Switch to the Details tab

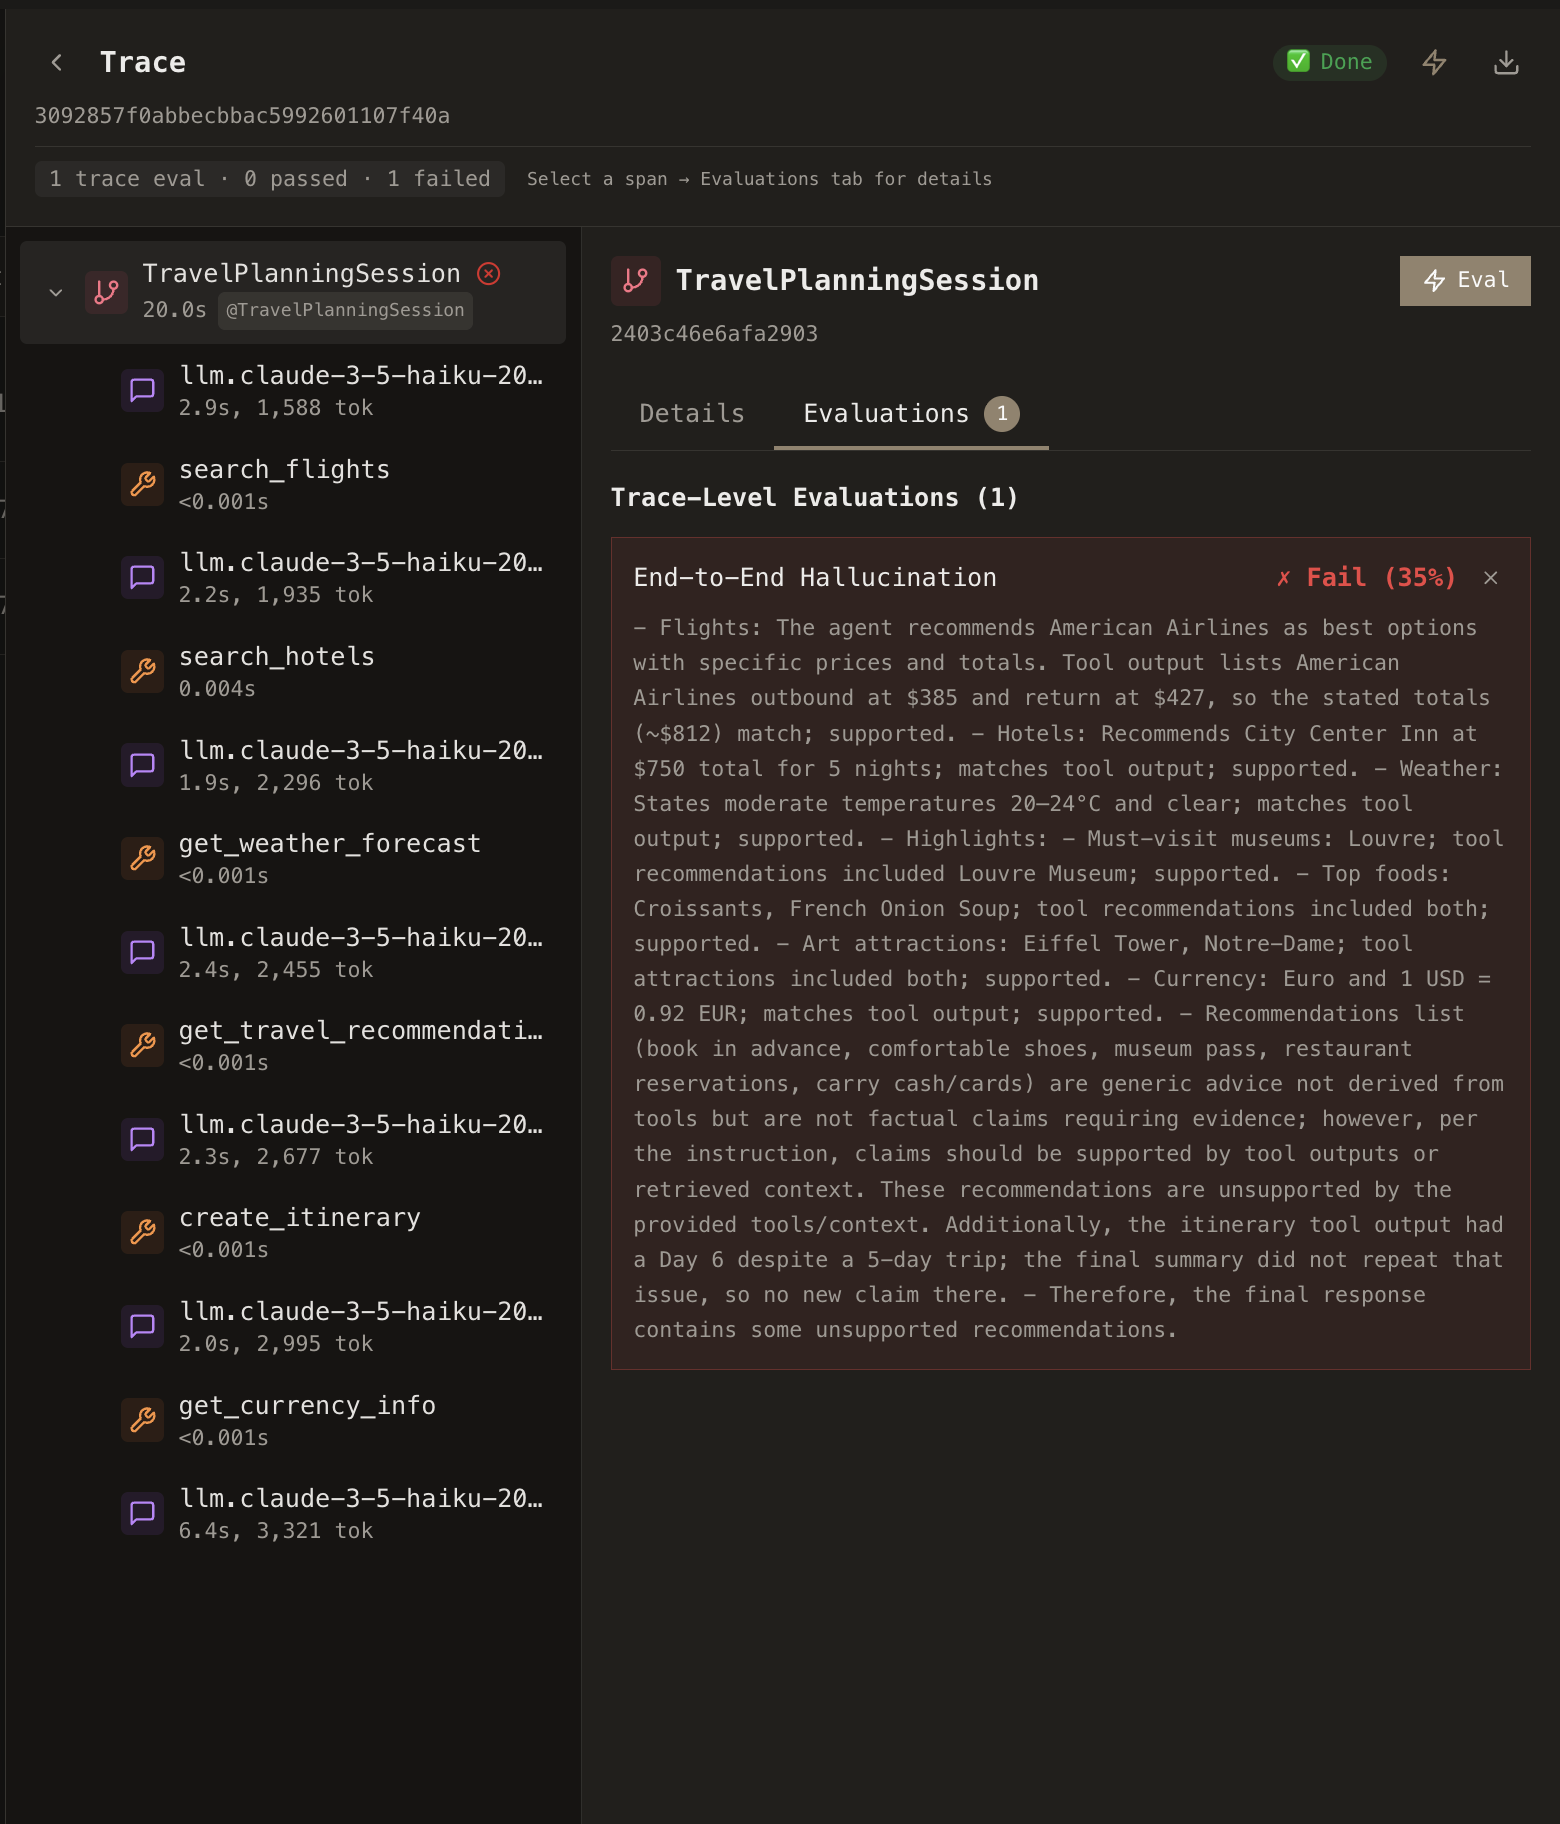pyautogui.click(x=691, y=413)
